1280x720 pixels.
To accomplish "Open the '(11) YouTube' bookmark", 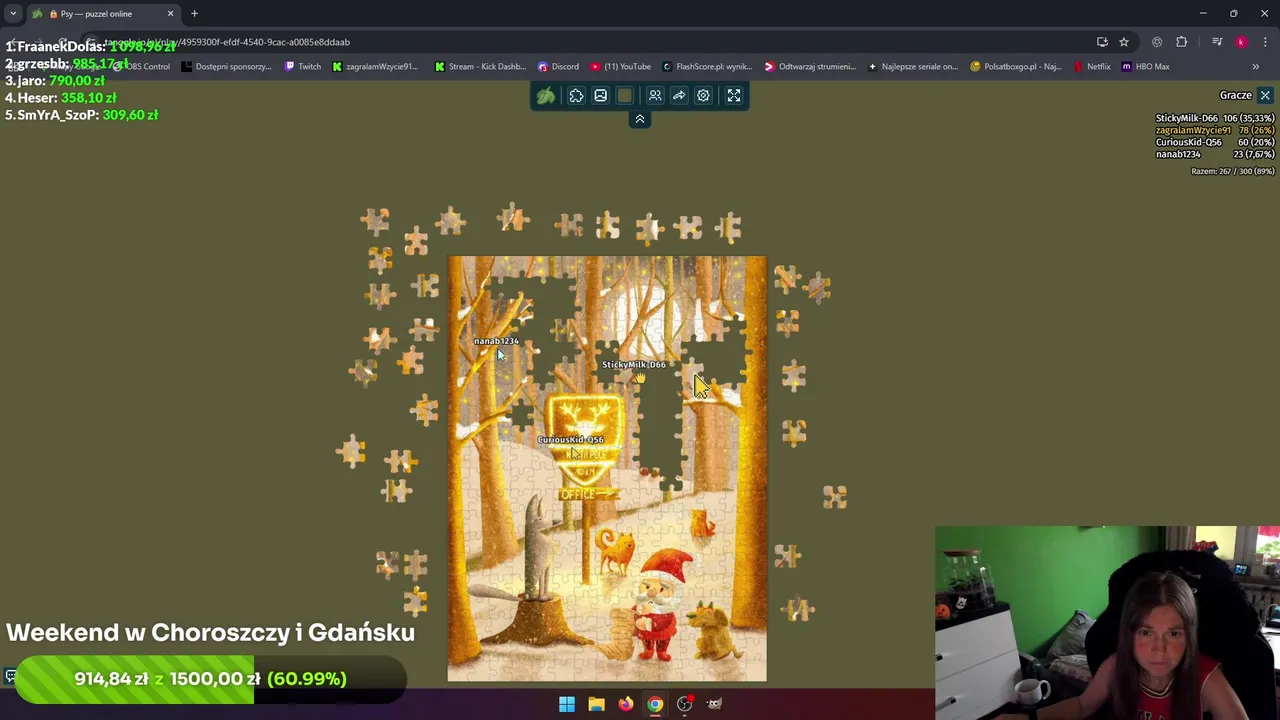I will [x=620, y=67].
